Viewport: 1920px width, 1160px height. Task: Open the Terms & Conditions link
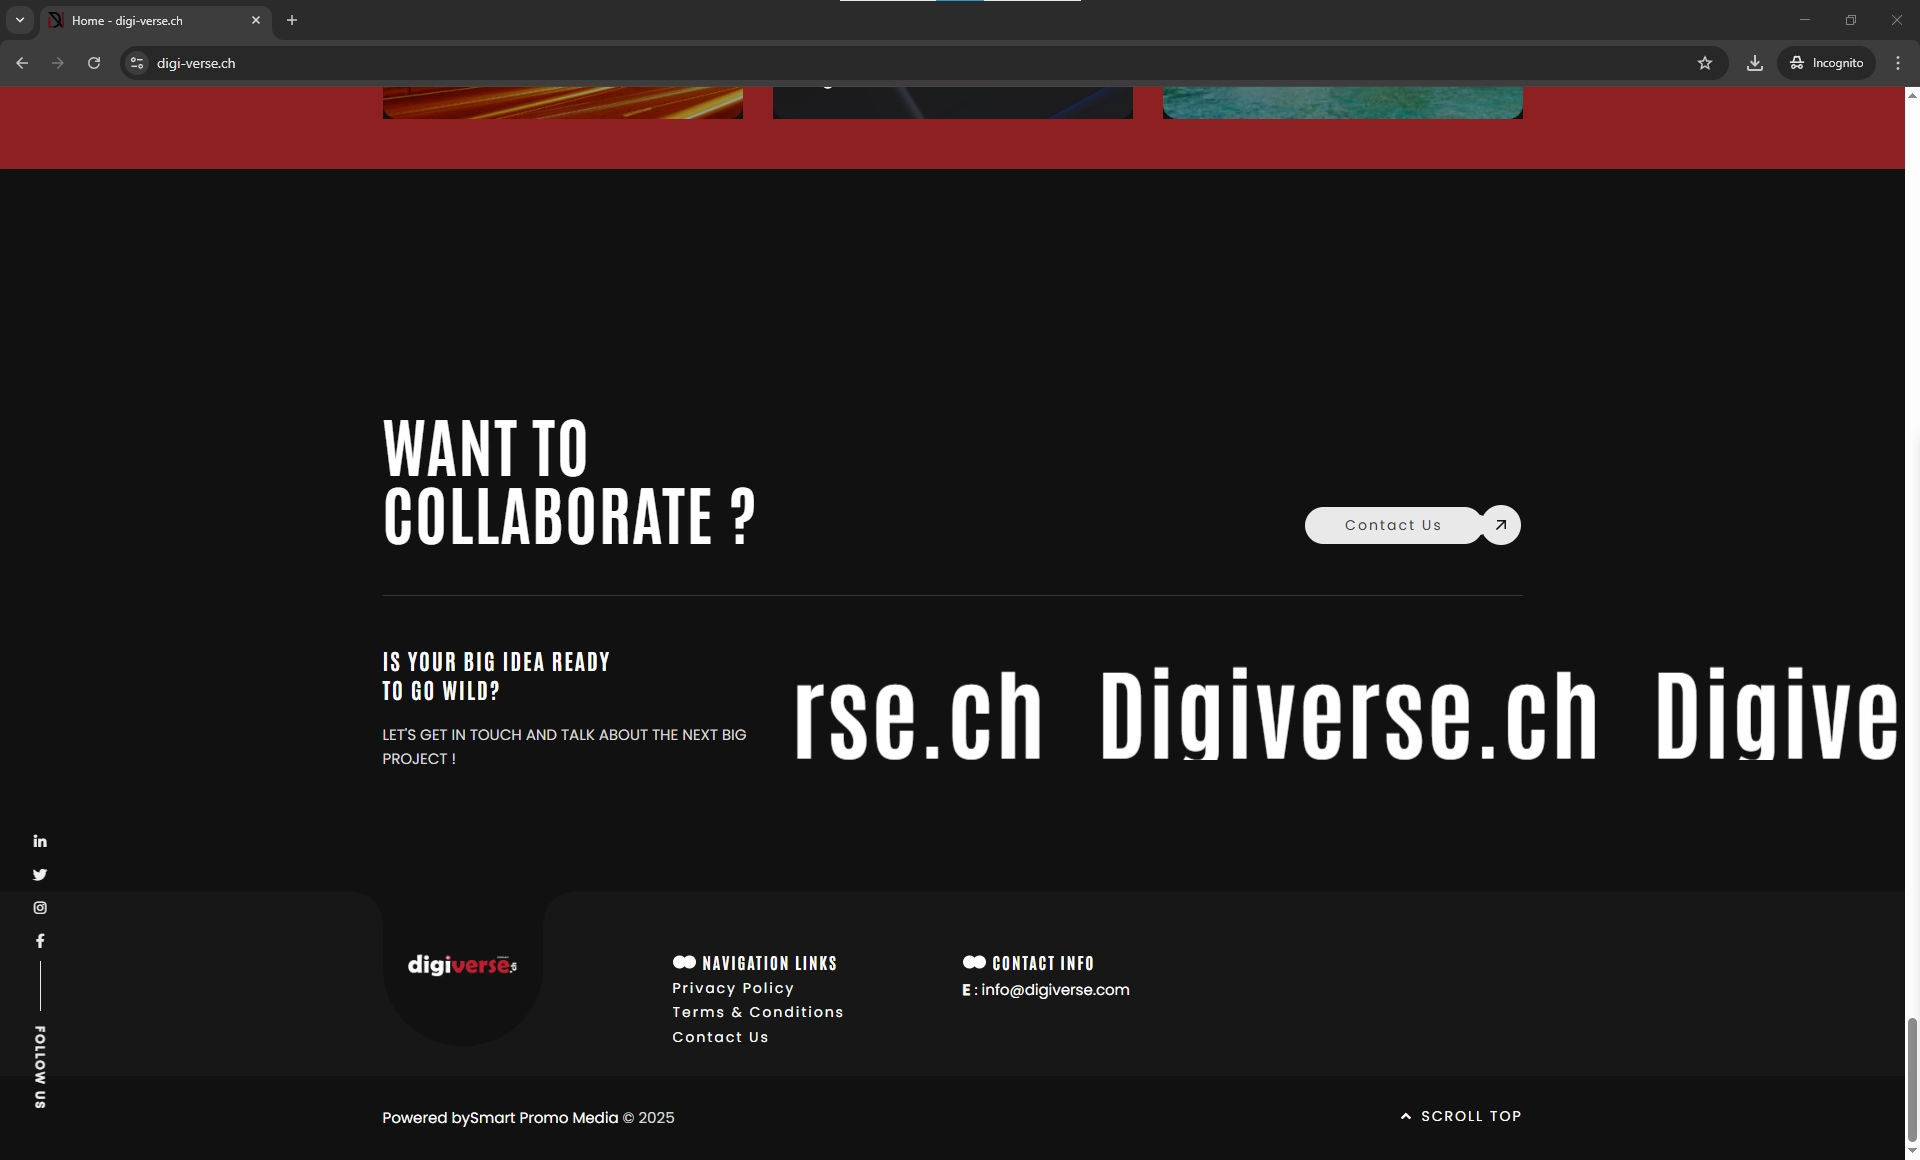[x=757, y=1012]
